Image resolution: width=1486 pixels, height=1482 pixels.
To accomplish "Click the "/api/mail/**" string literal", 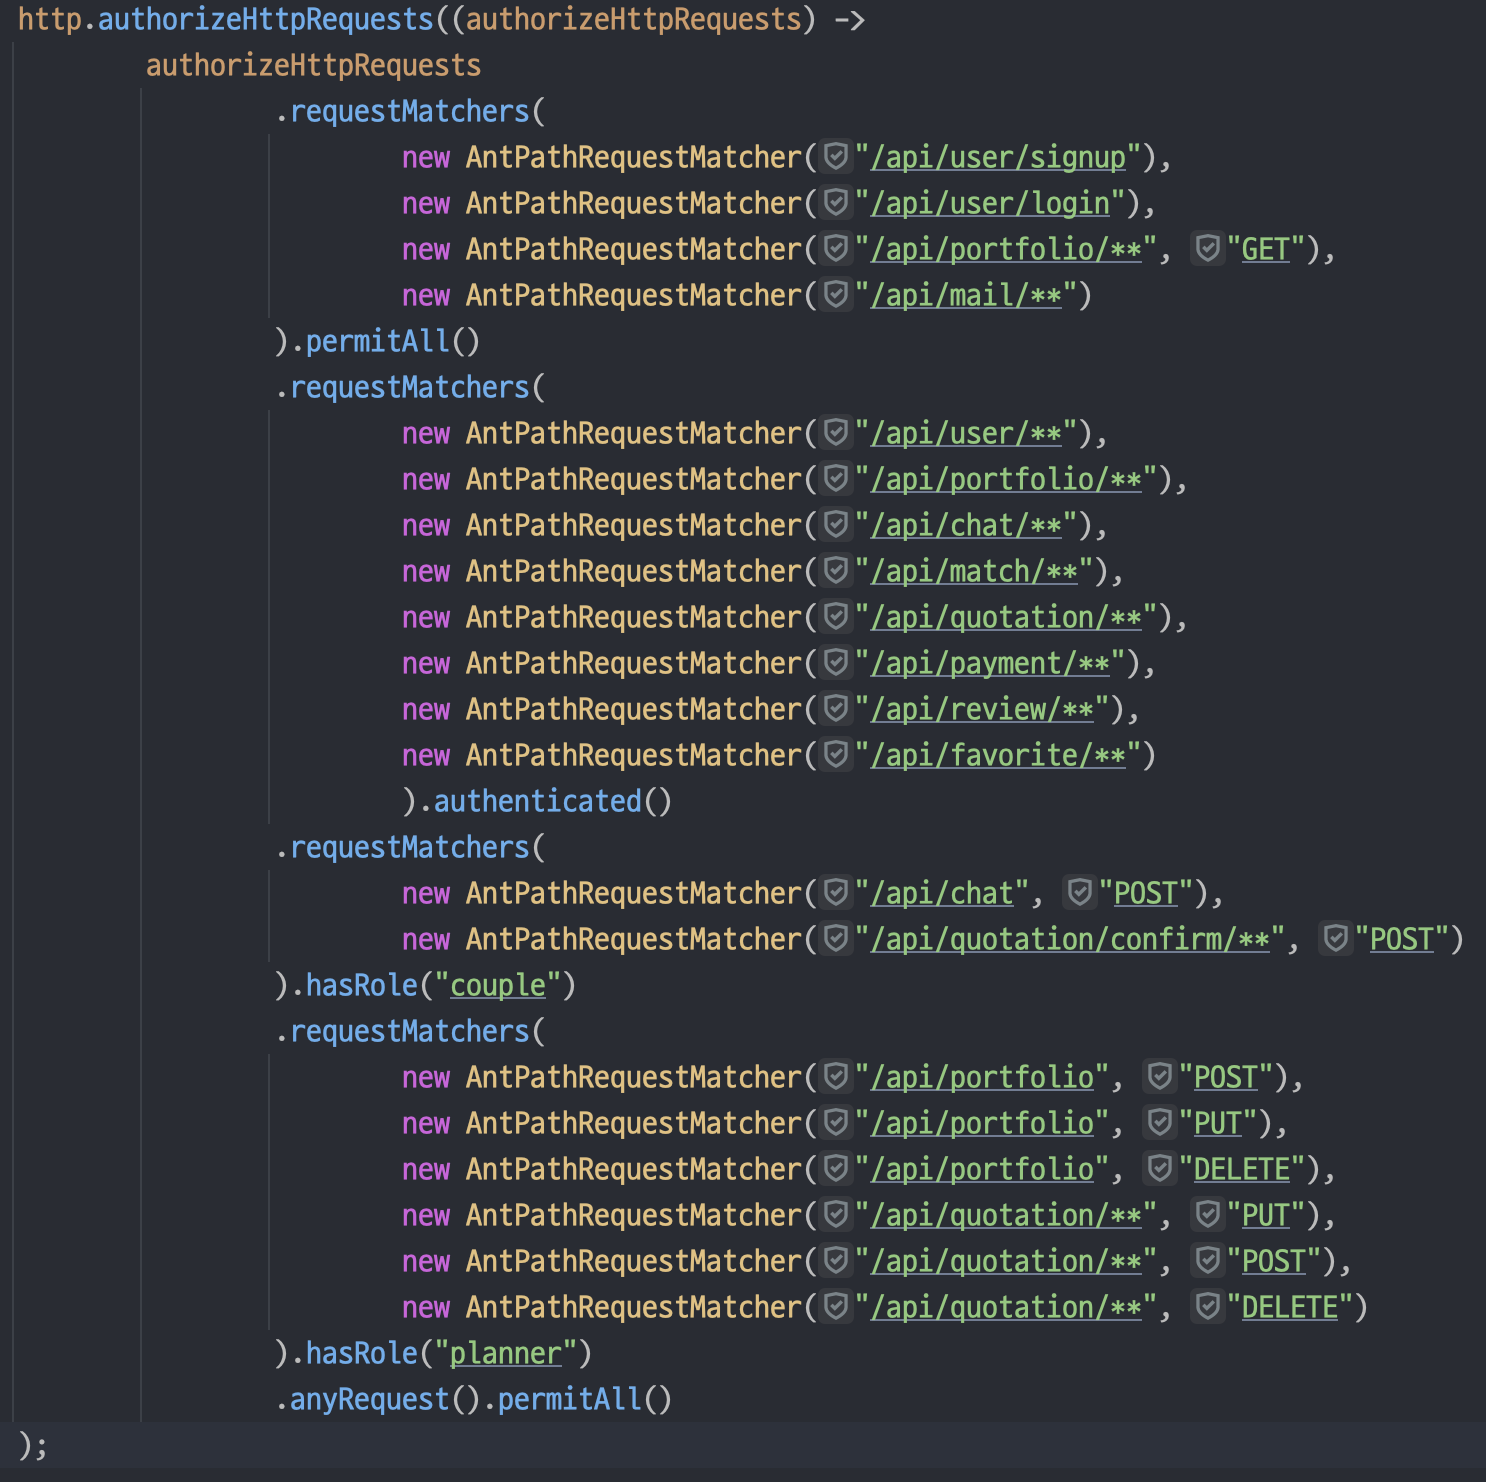I will pyautogui.click(x=966, y=295).
